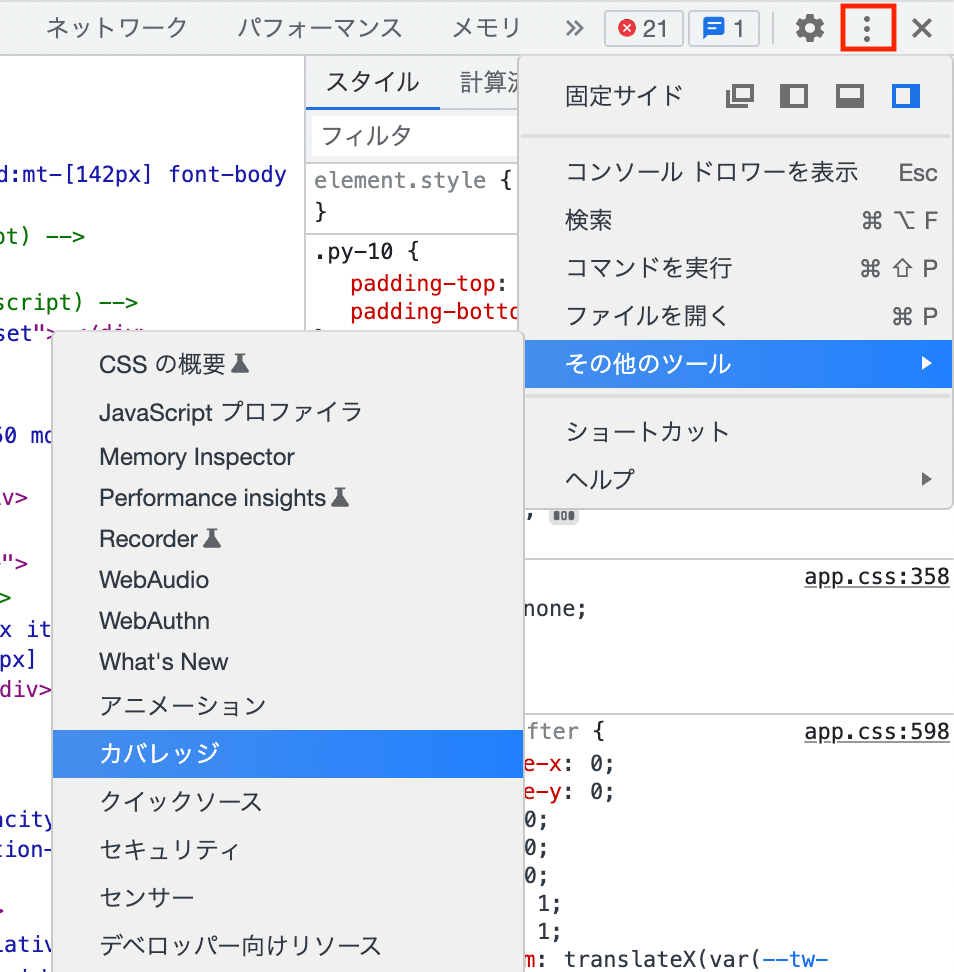Select the dock-to-right icon
This screenshot has height=972, width=954.
(905, 95)
